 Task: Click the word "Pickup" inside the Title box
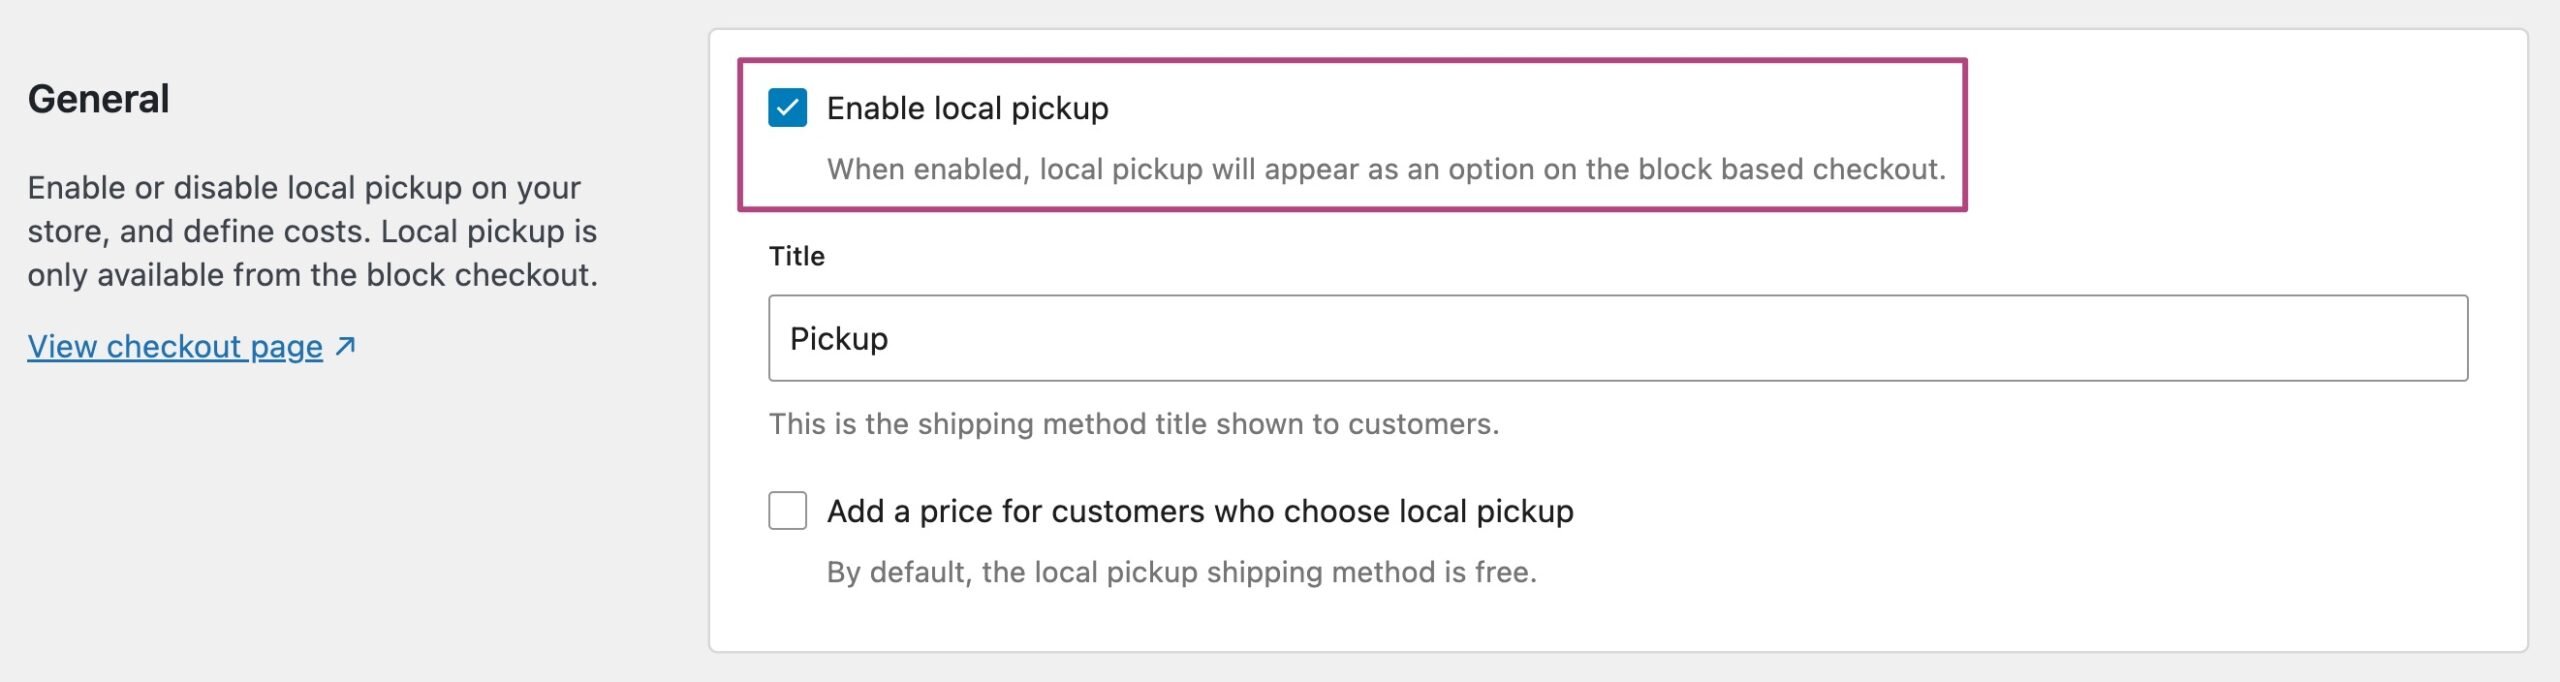838,339
